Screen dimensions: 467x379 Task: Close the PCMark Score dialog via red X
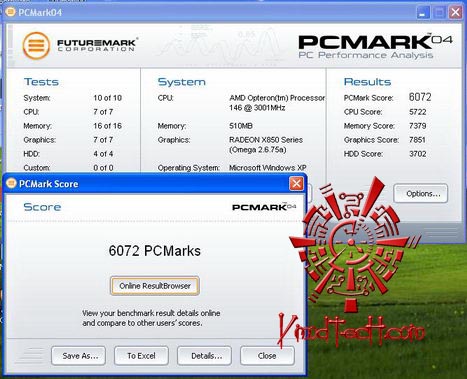coord(296,183)
